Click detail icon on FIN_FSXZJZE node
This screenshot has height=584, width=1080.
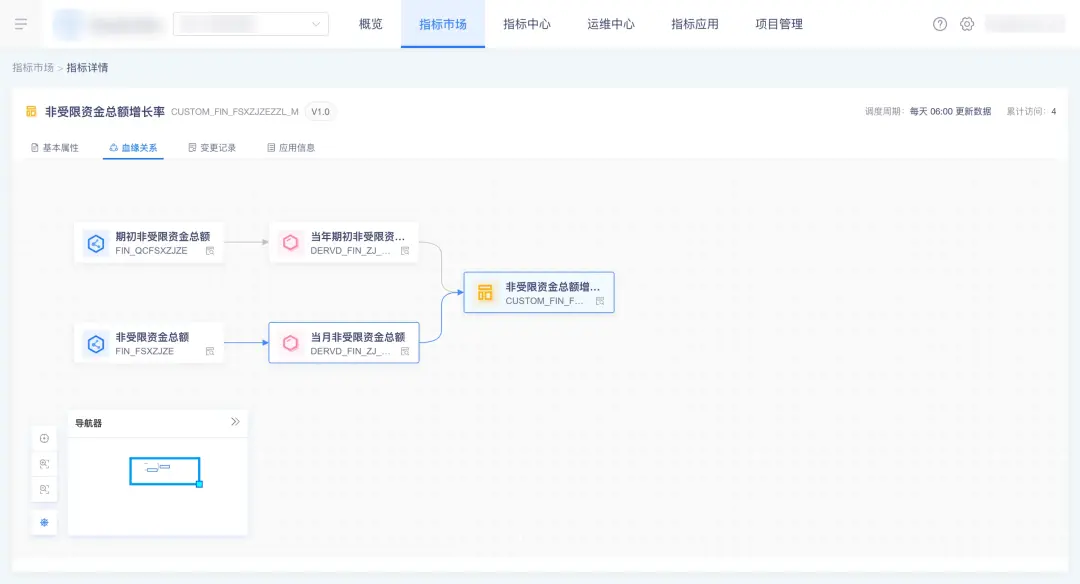point(210,351)
